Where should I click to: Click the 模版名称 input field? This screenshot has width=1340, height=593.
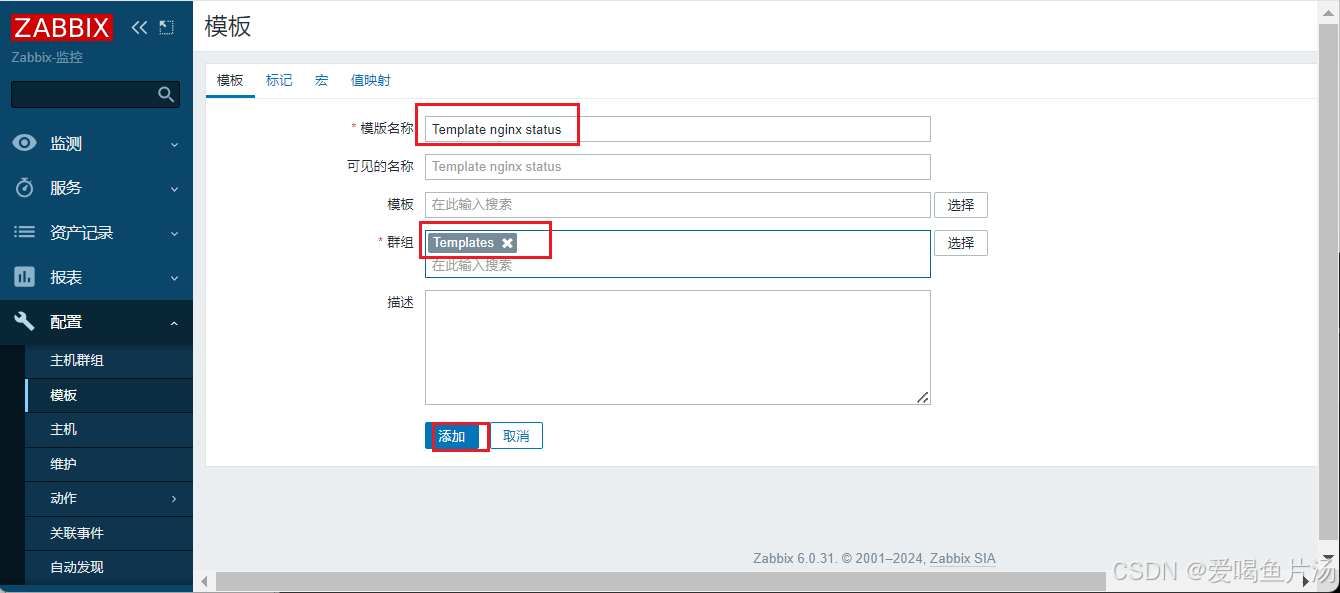pos(677,129)
